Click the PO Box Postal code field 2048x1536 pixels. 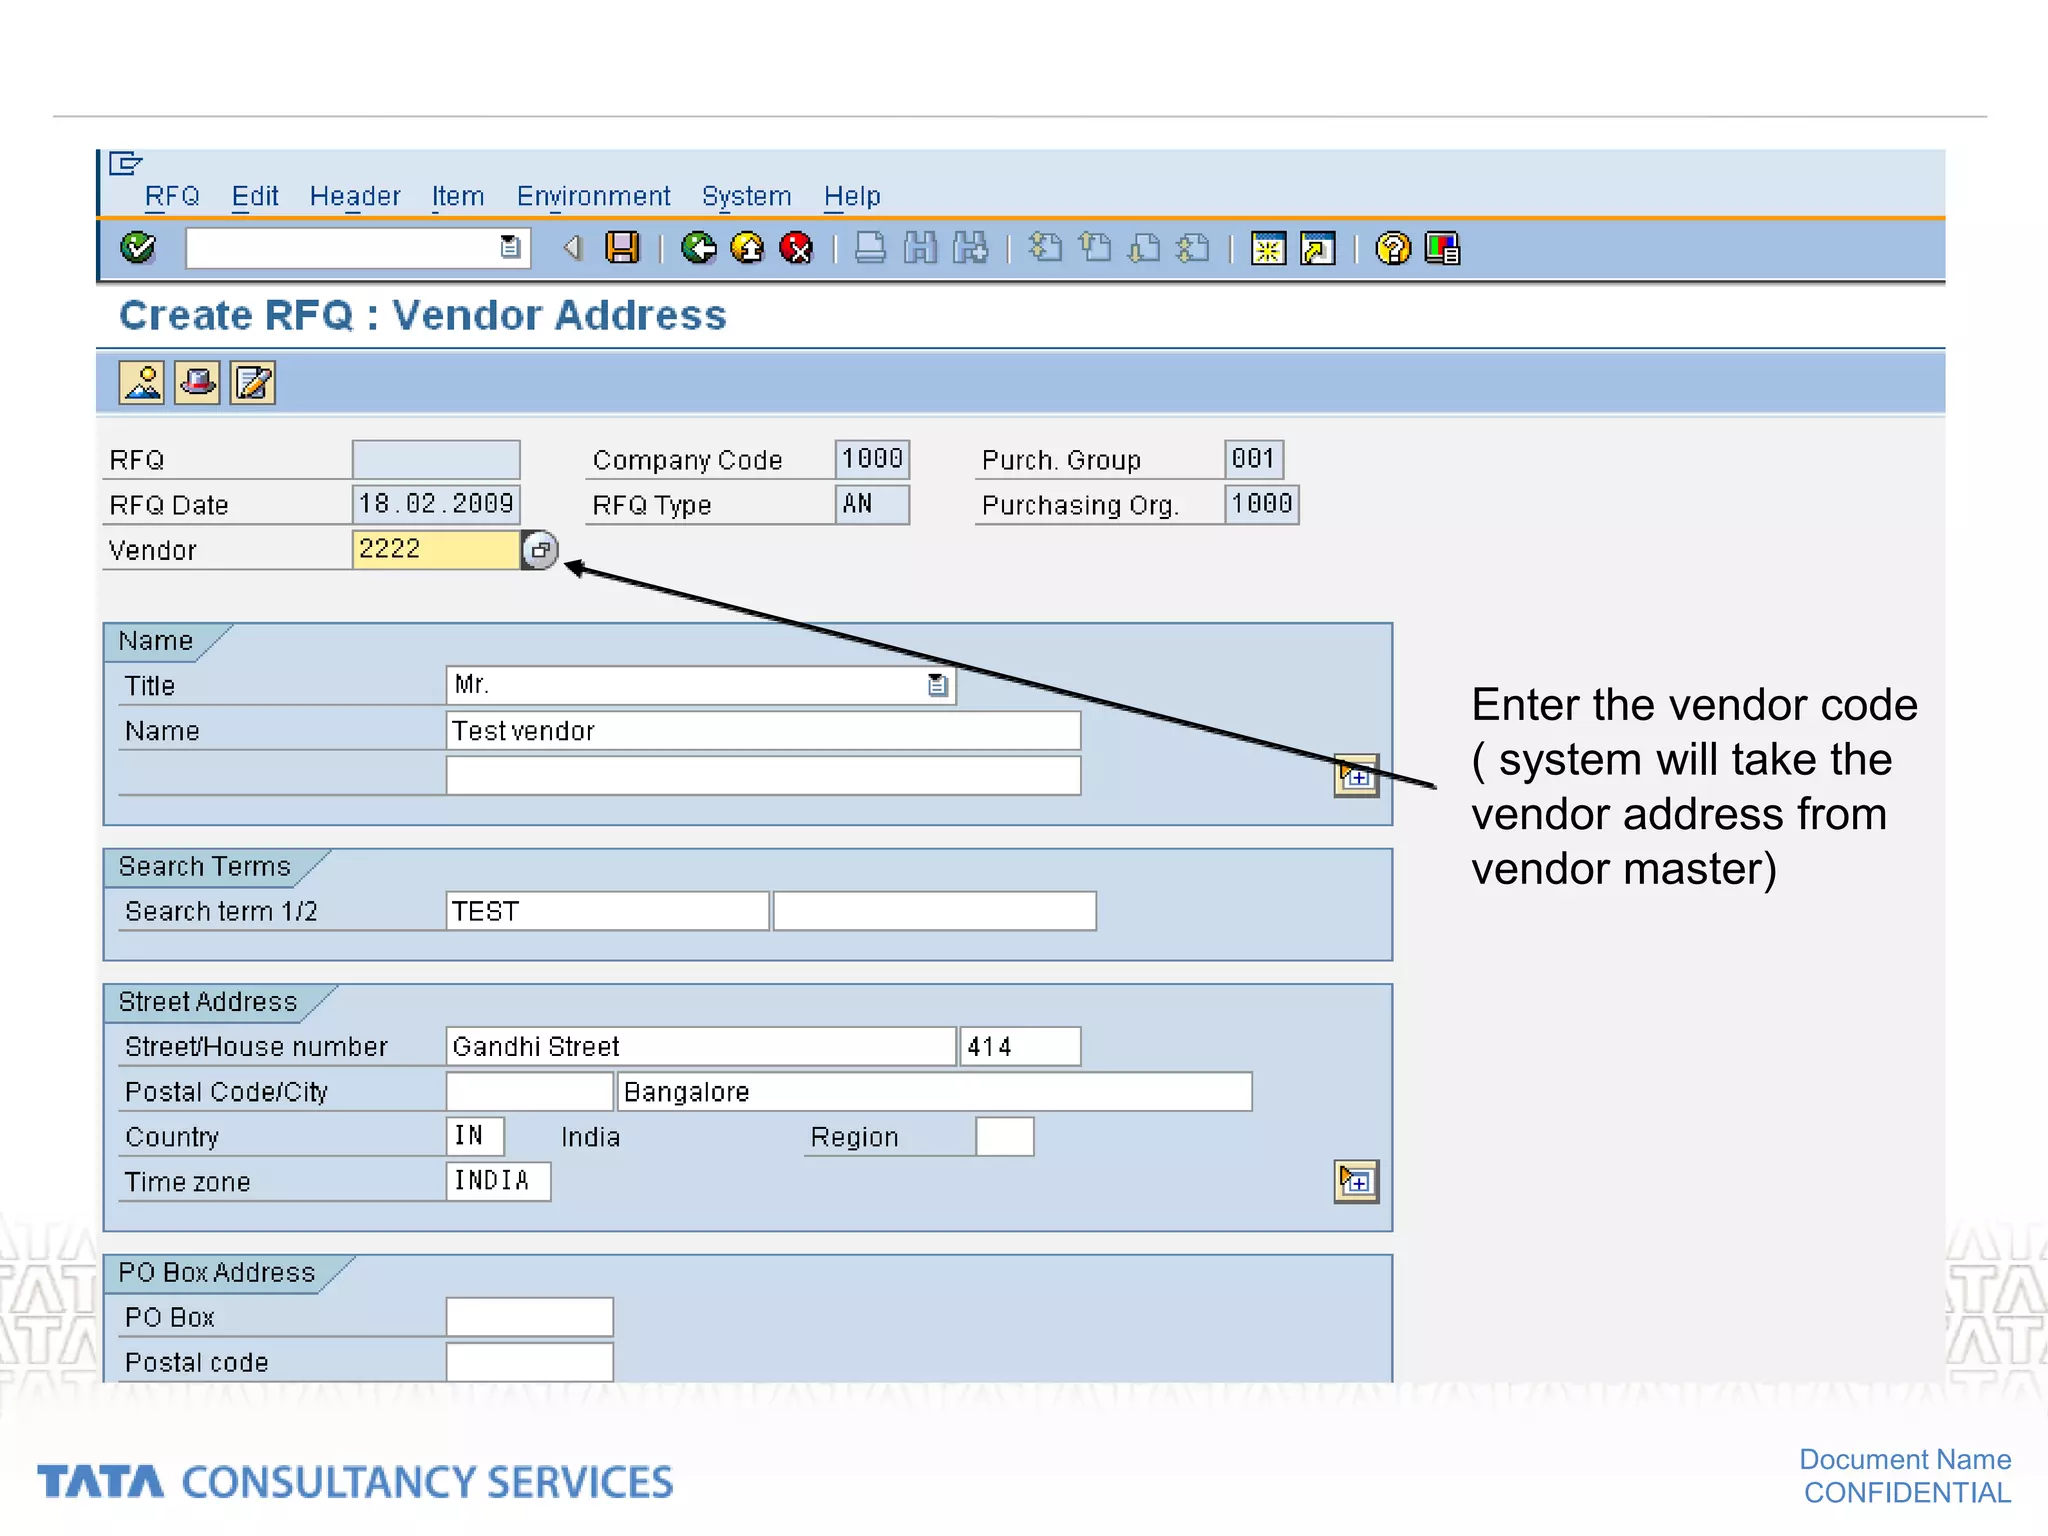click(529, 1362)
